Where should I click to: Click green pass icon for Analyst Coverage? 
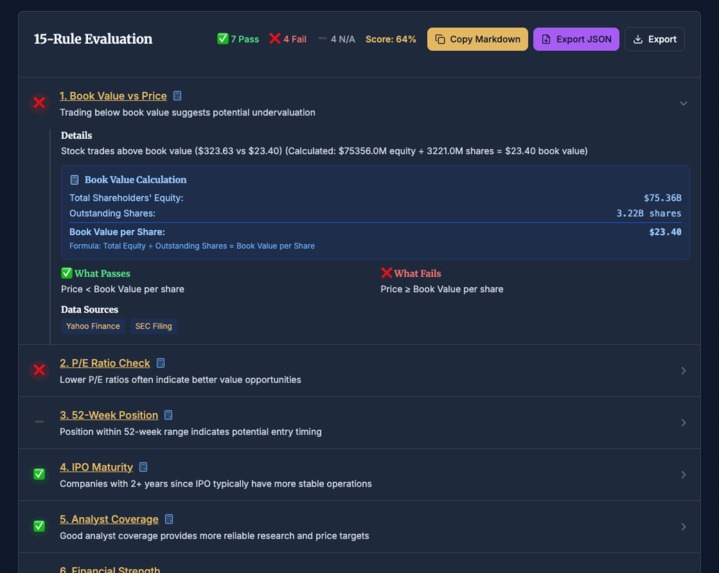click(x=39, y=526)
